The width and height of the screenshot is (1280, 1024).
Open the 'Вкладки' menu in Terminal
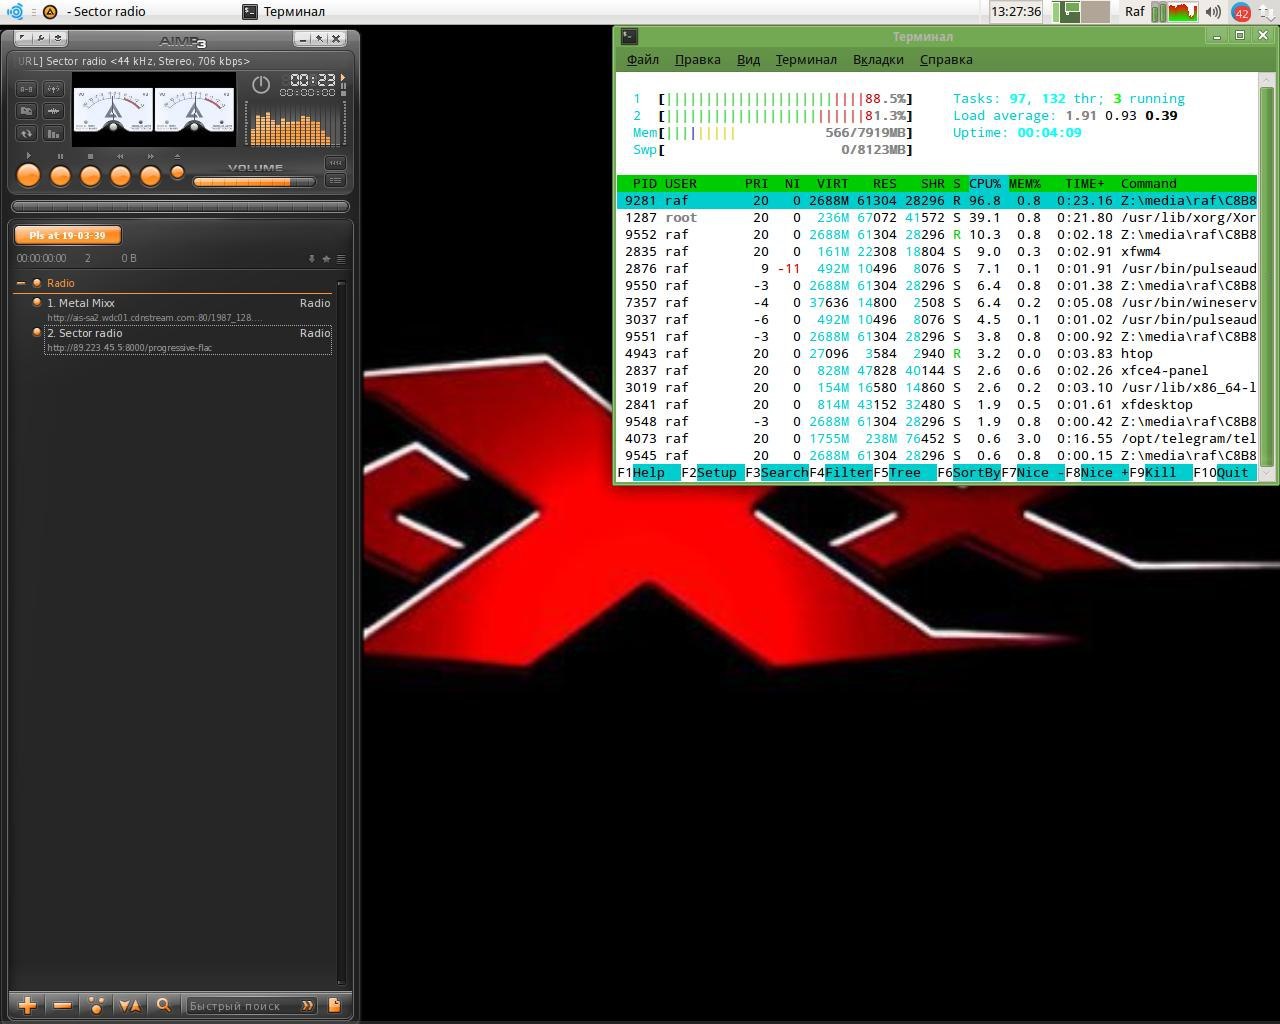[878, 60]
